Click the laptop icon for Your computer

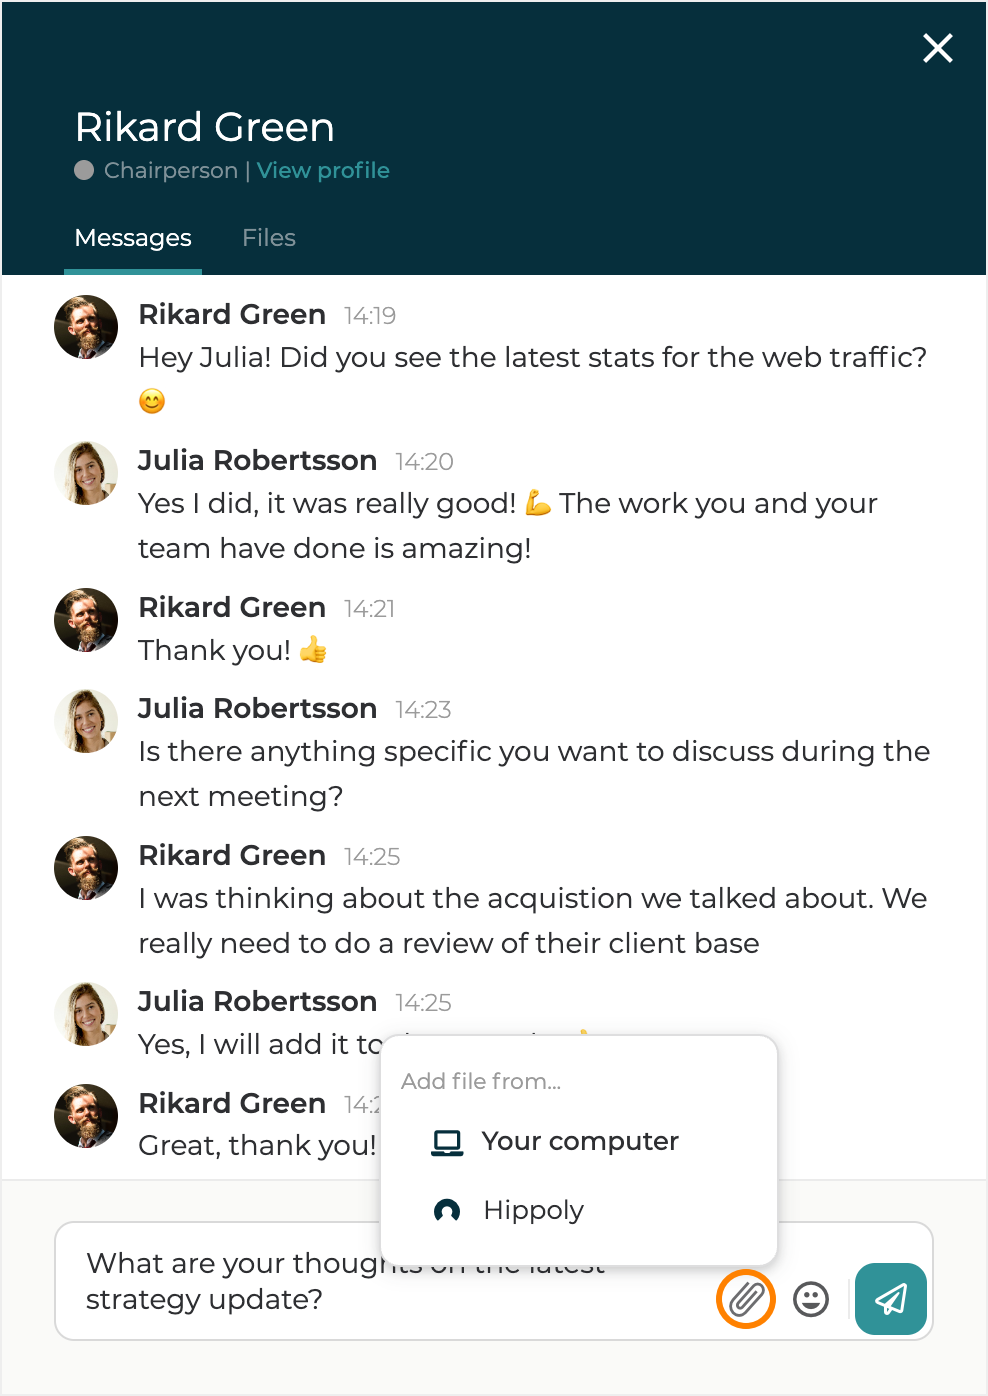click(447, 1142)
